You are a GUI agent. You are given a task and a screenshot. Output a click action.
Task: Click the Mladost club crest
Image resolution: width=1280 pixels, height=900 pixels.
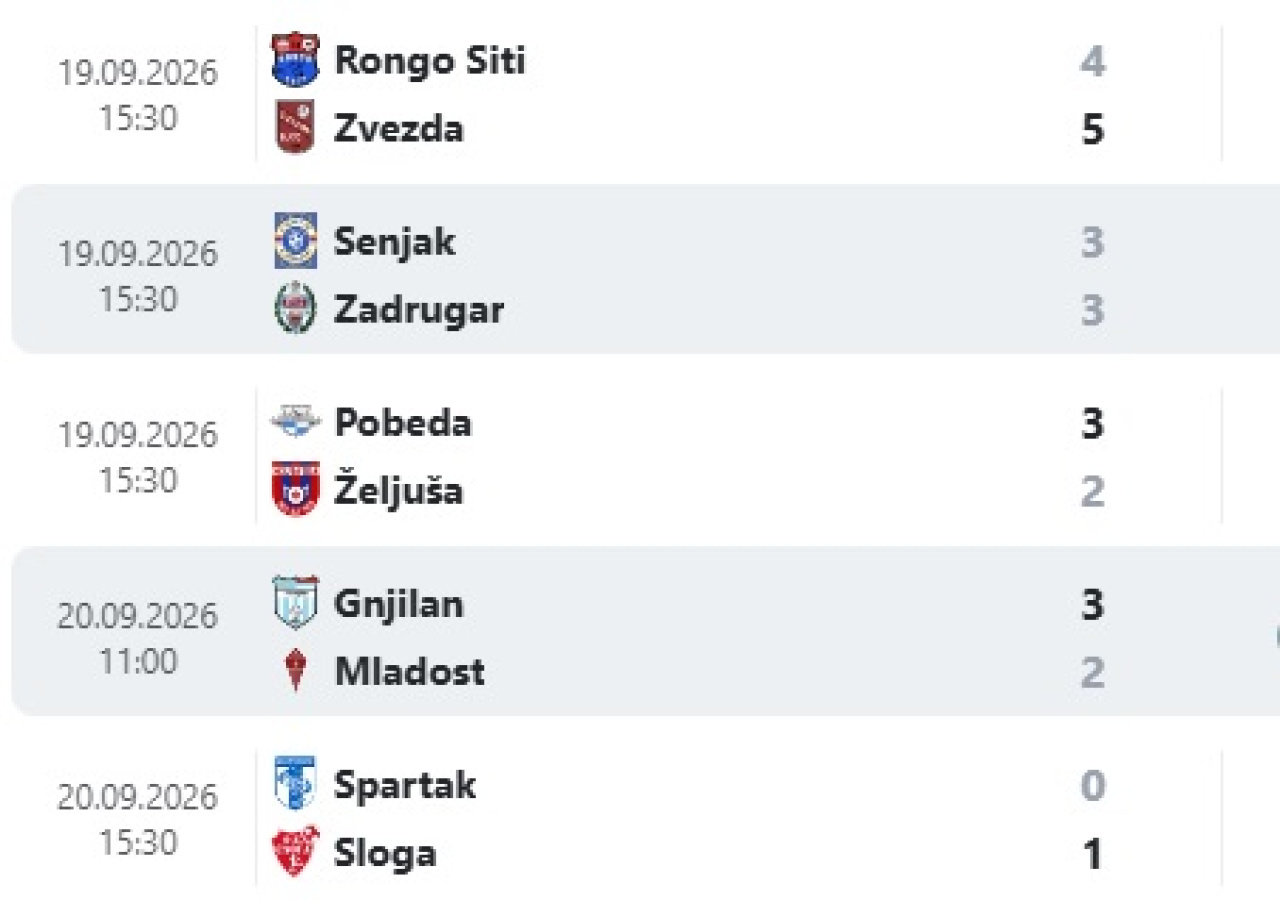295,671
